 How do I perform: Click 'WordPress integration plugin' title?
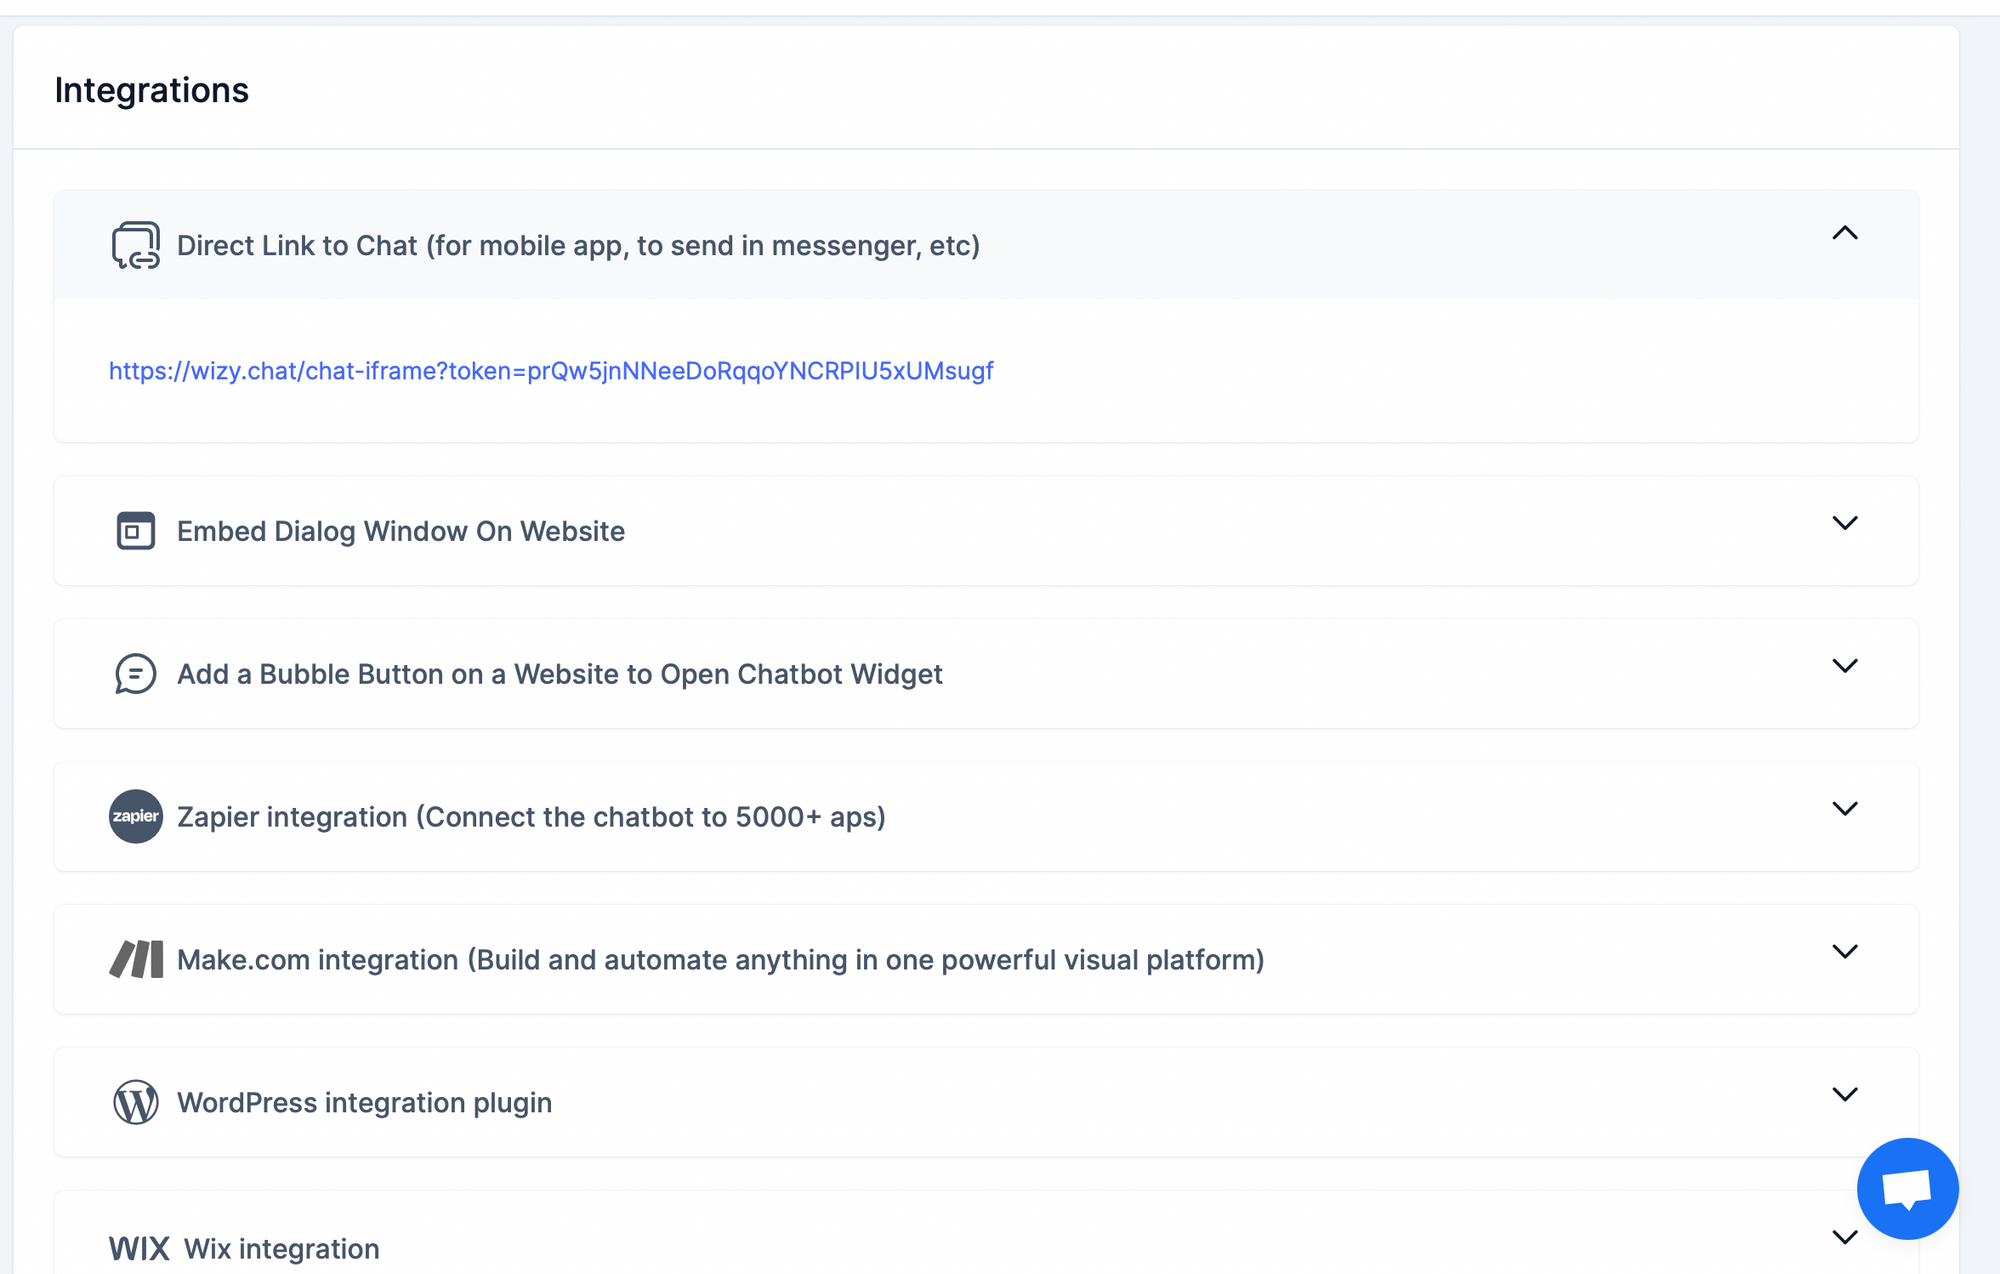(x=364, y=1102)
